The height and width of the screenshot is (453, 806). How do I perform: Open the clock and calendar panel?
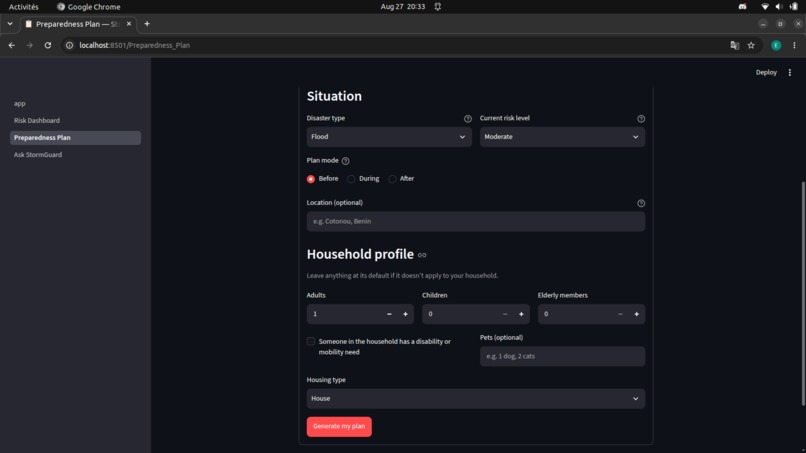tap(402, 7)
